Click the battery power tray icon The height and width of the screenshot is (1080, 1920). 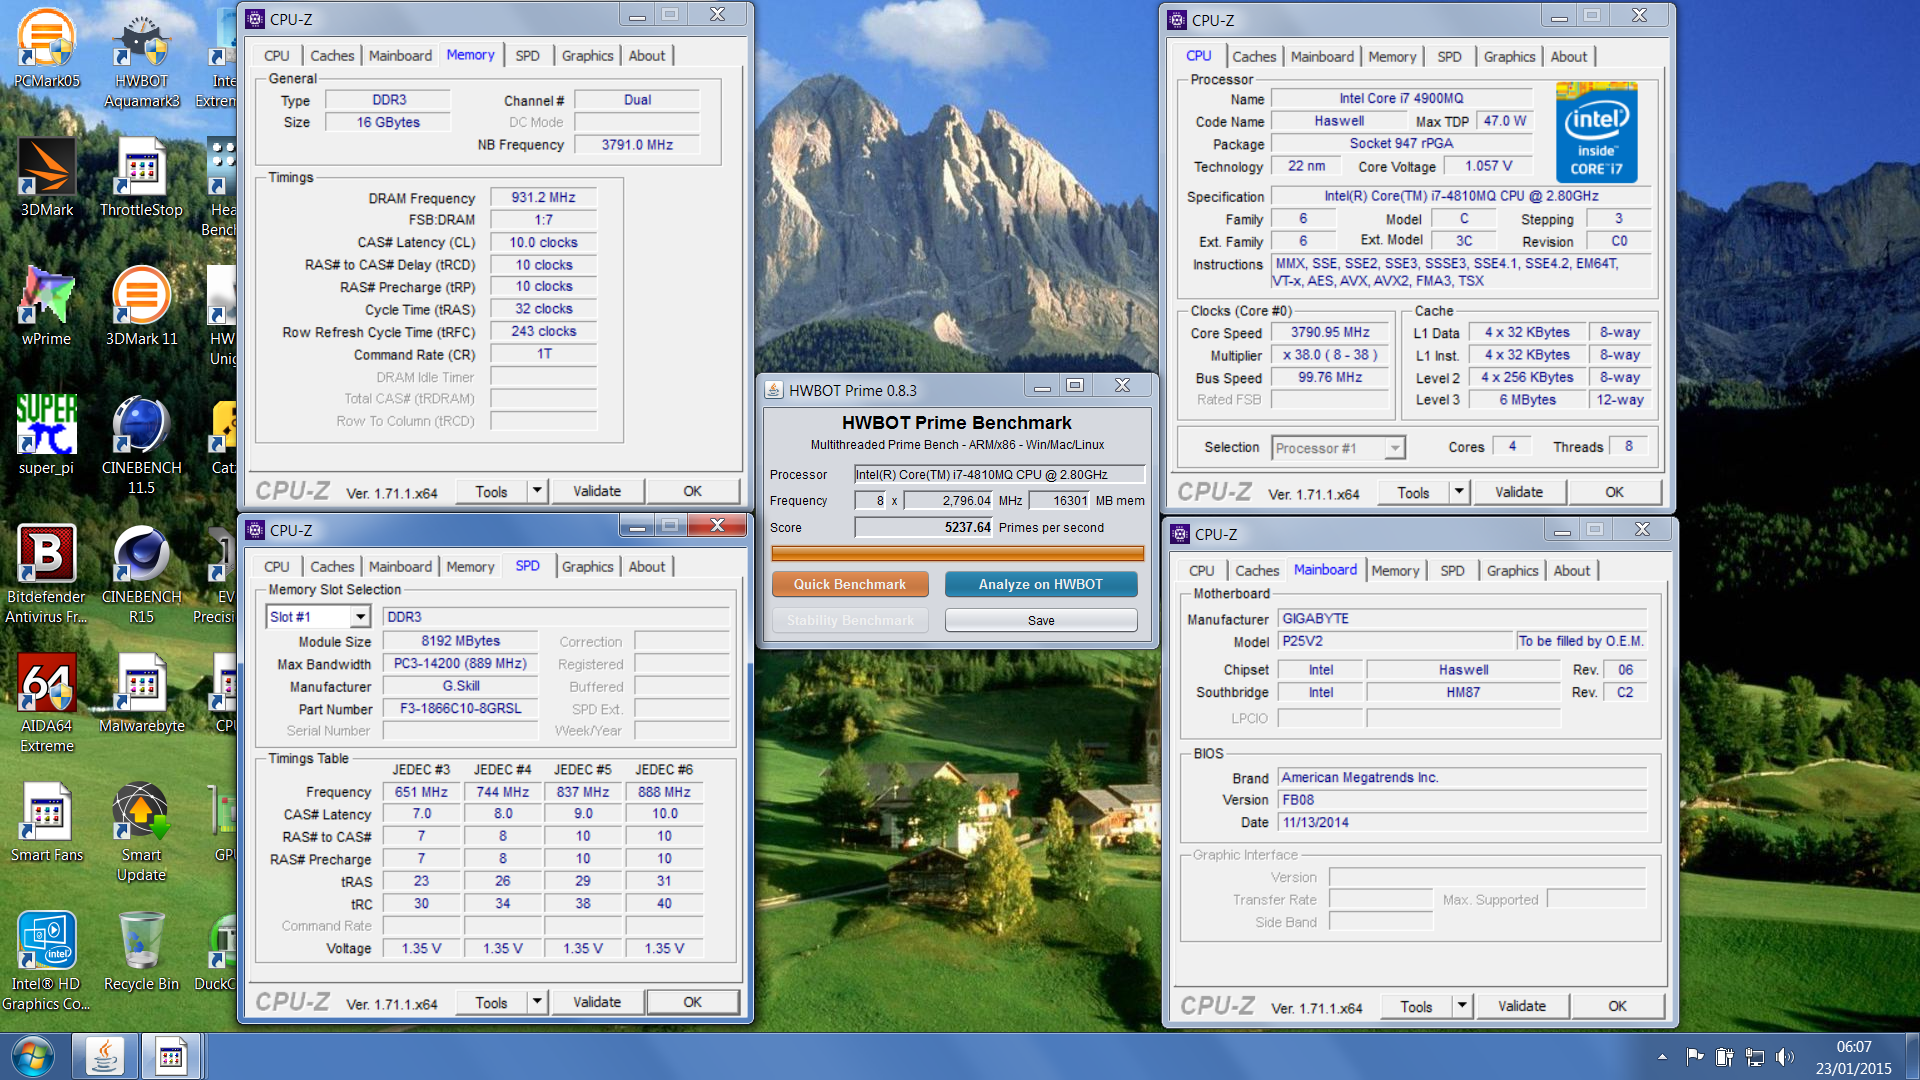coord(1724,1056)
